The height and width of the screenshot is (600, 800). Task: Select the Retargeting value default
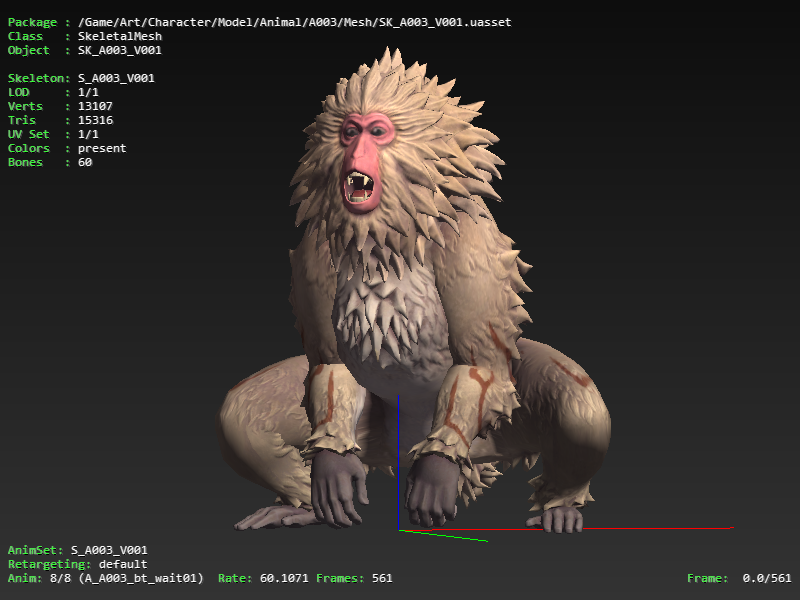click(123, 564)
